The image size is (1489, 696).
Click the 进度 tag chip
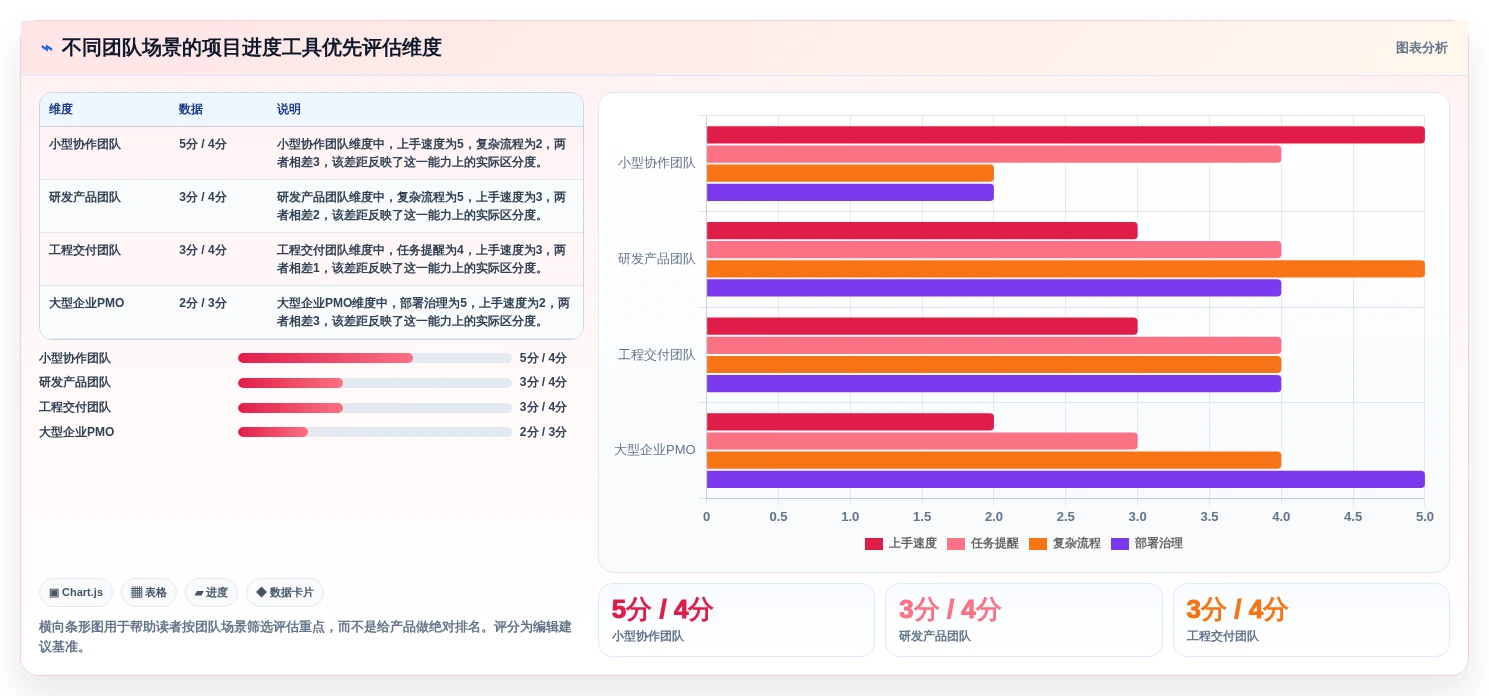(211, 593)
